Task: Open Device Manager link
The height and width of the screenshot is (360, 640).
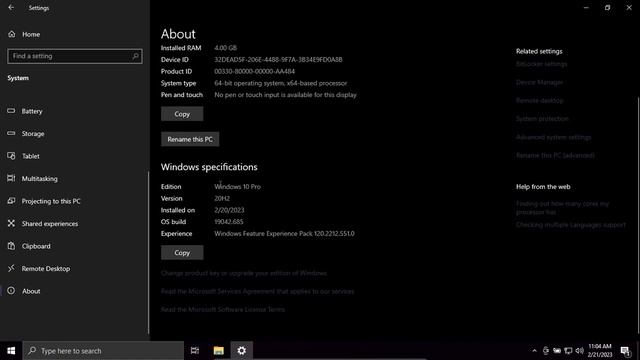Action: point(539,82)
